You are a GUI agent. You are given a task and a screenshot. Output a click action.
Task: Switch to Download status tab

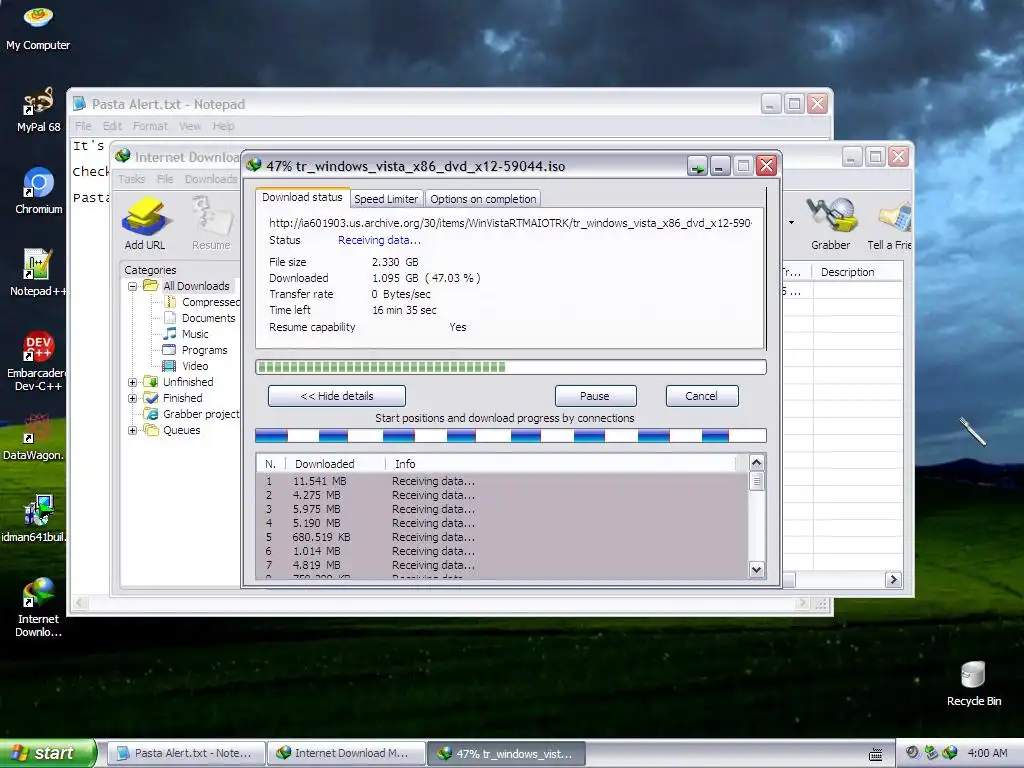coord(302,197)
